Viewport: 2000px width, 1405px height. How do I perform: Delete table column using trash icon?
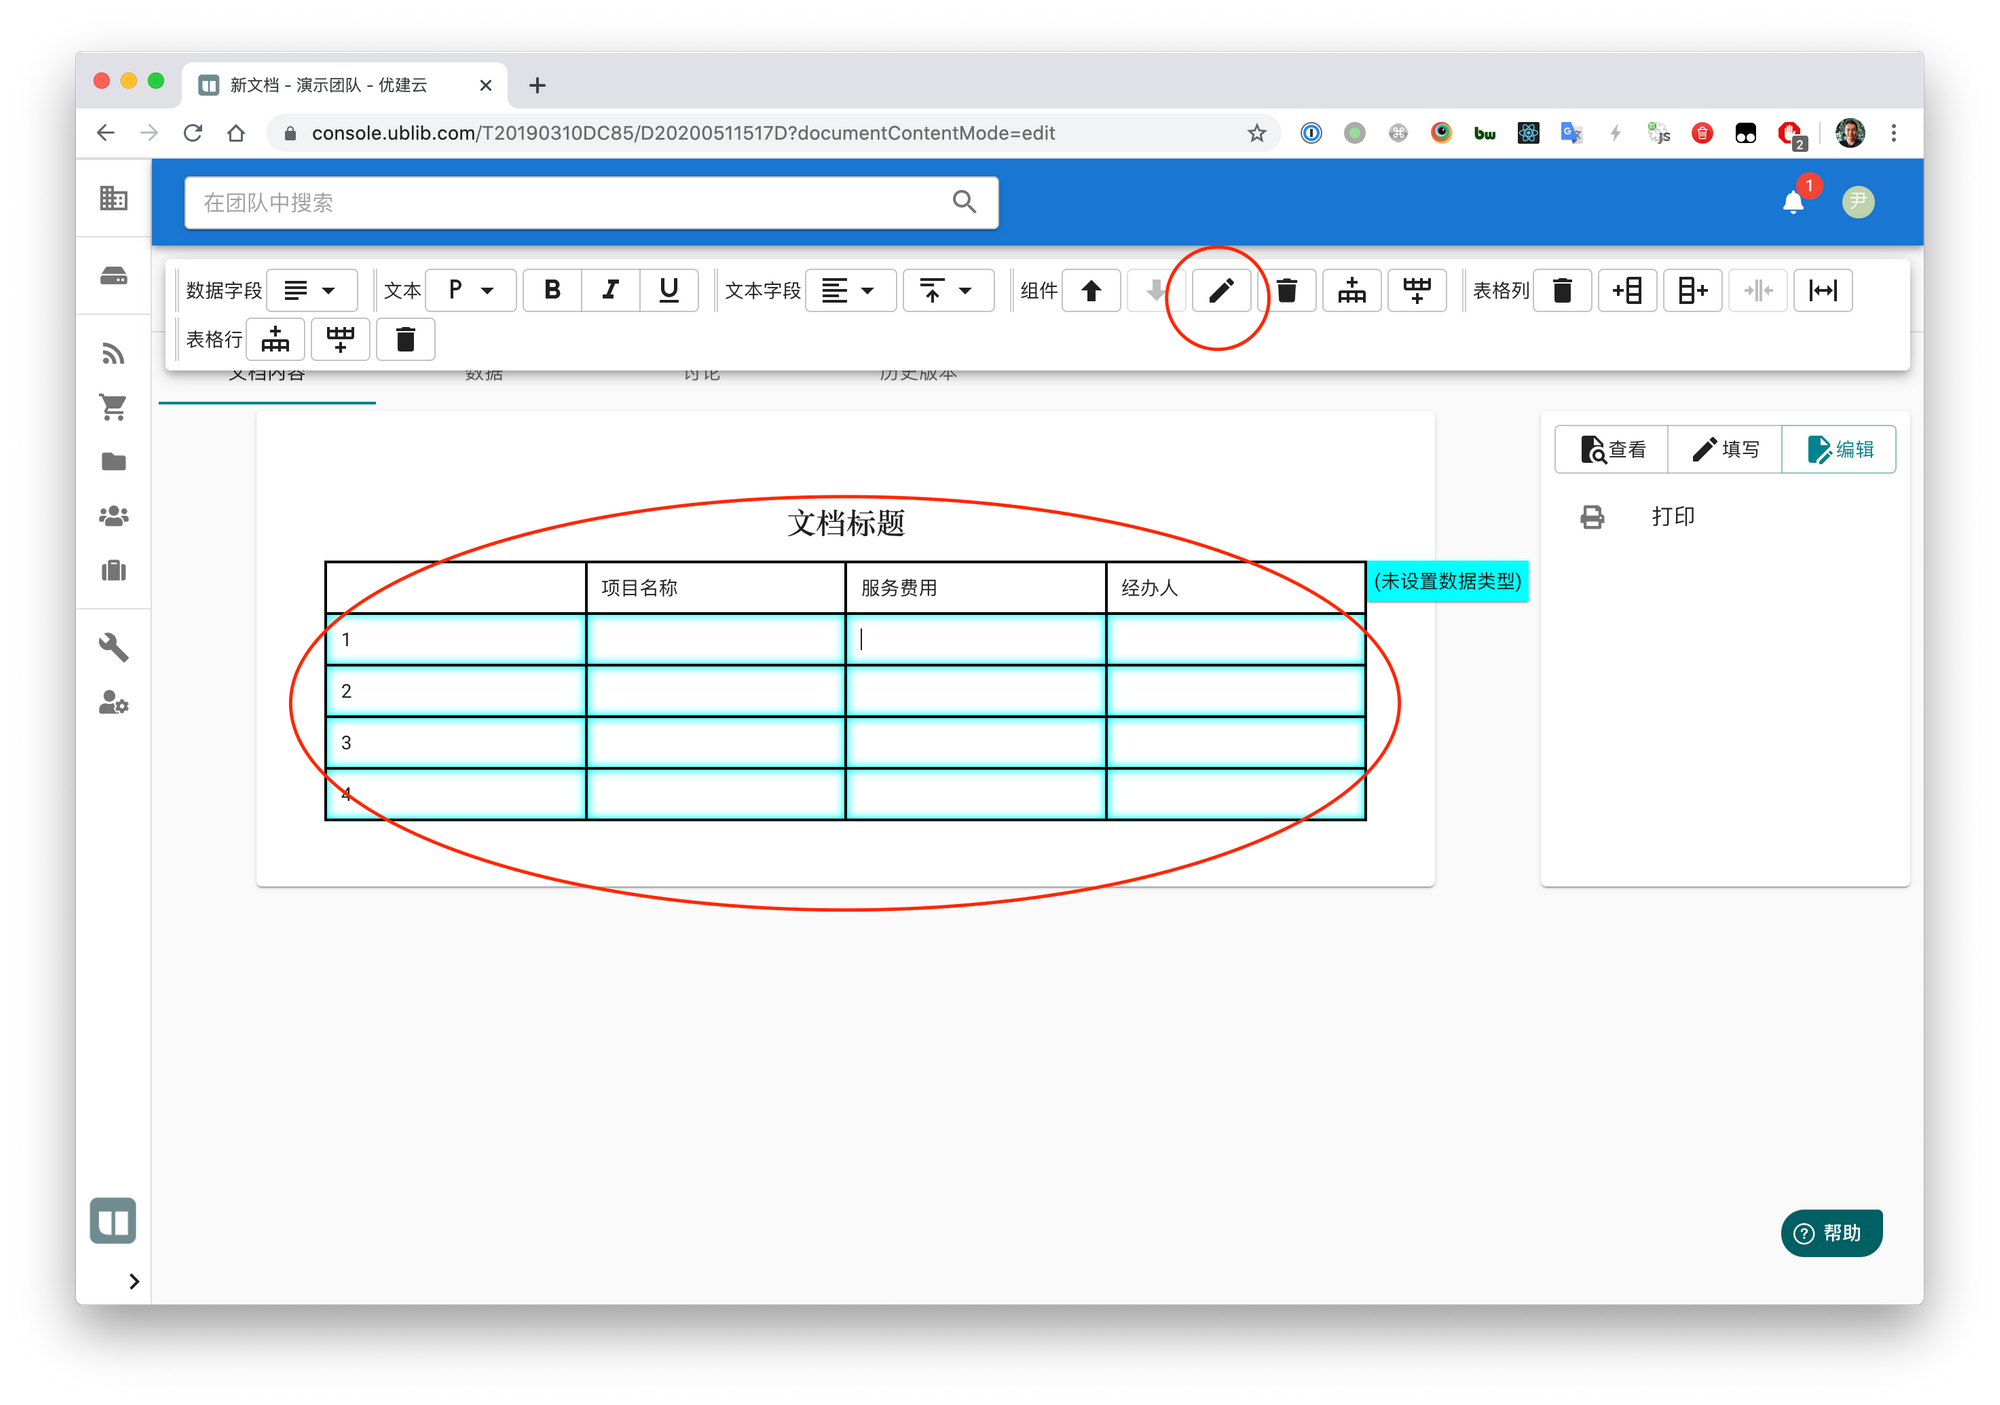(x=1562, y=291)
